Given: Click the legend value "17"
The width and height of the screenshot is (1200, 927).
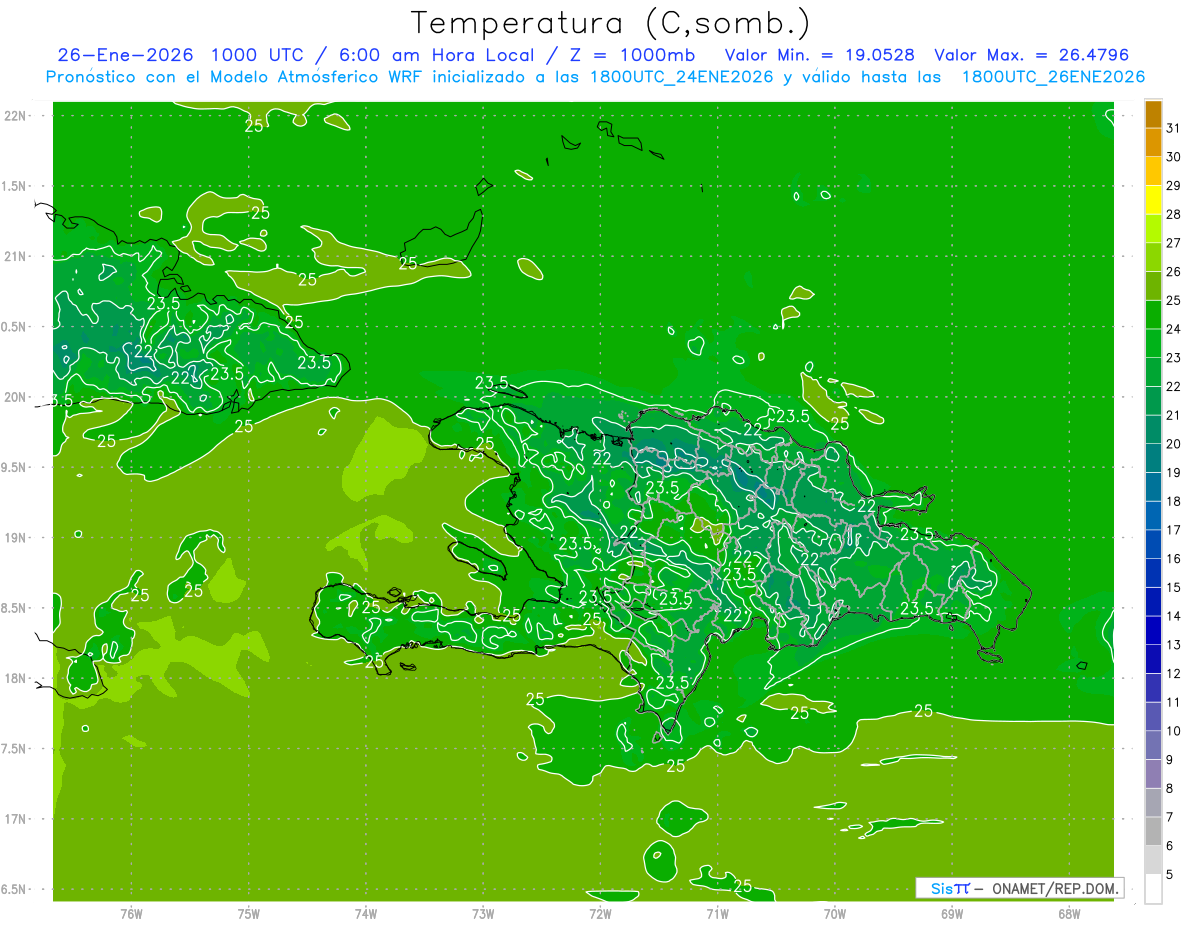Looking at the screenshot, I should coord(1173,530).
